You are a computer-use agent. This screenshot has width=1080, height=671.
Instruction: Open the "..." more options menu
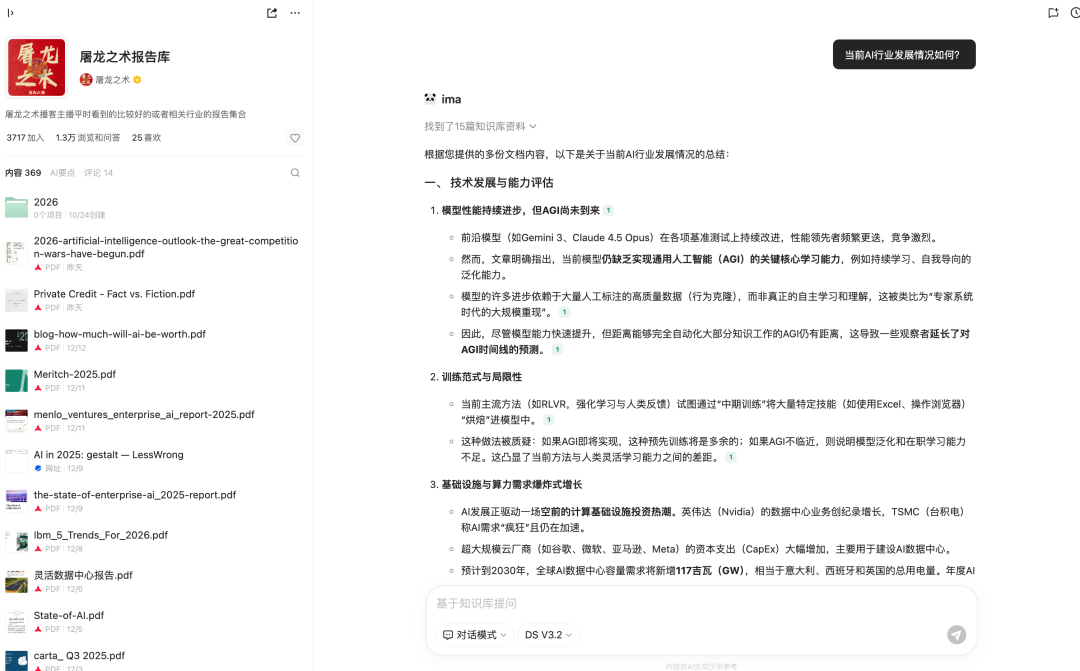point(295,13)
